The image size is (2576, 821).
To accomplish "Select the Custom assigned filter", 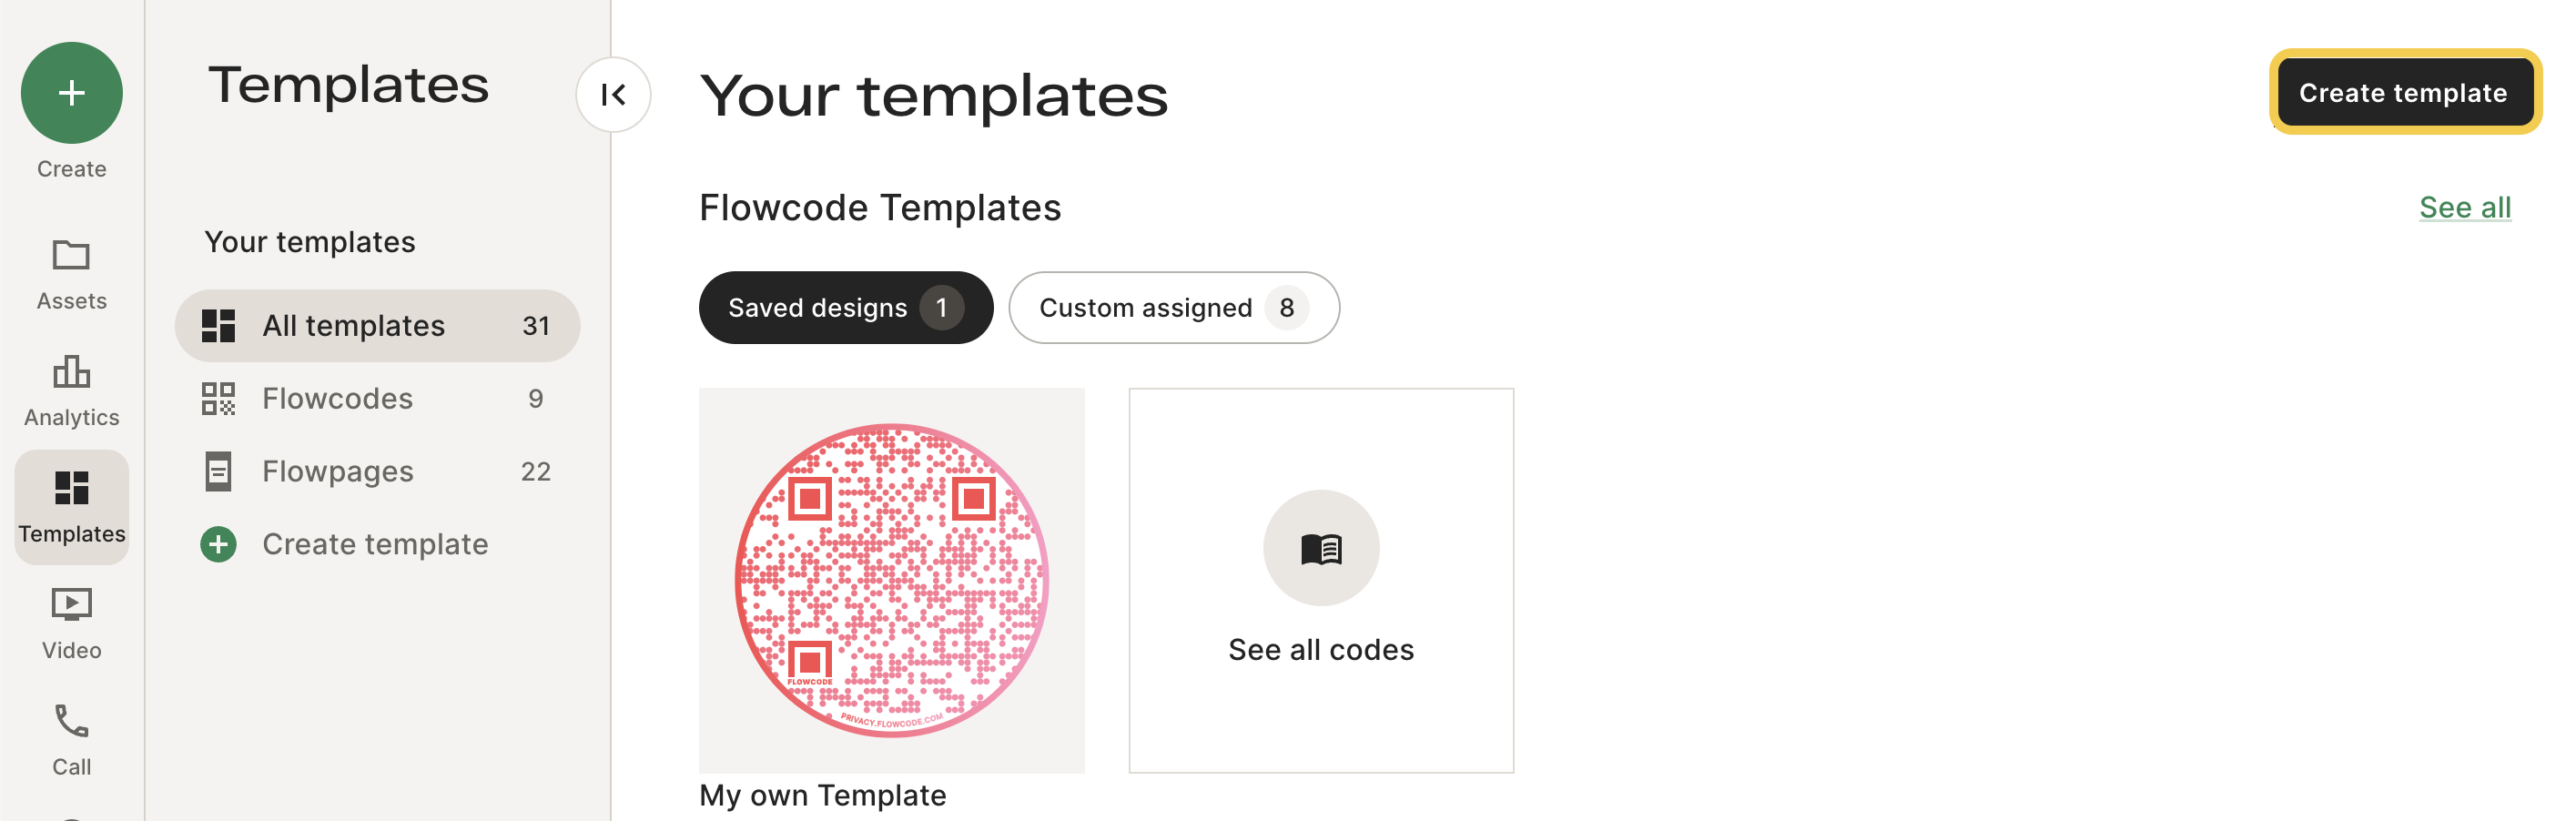I will click(x=1174, y=308).
